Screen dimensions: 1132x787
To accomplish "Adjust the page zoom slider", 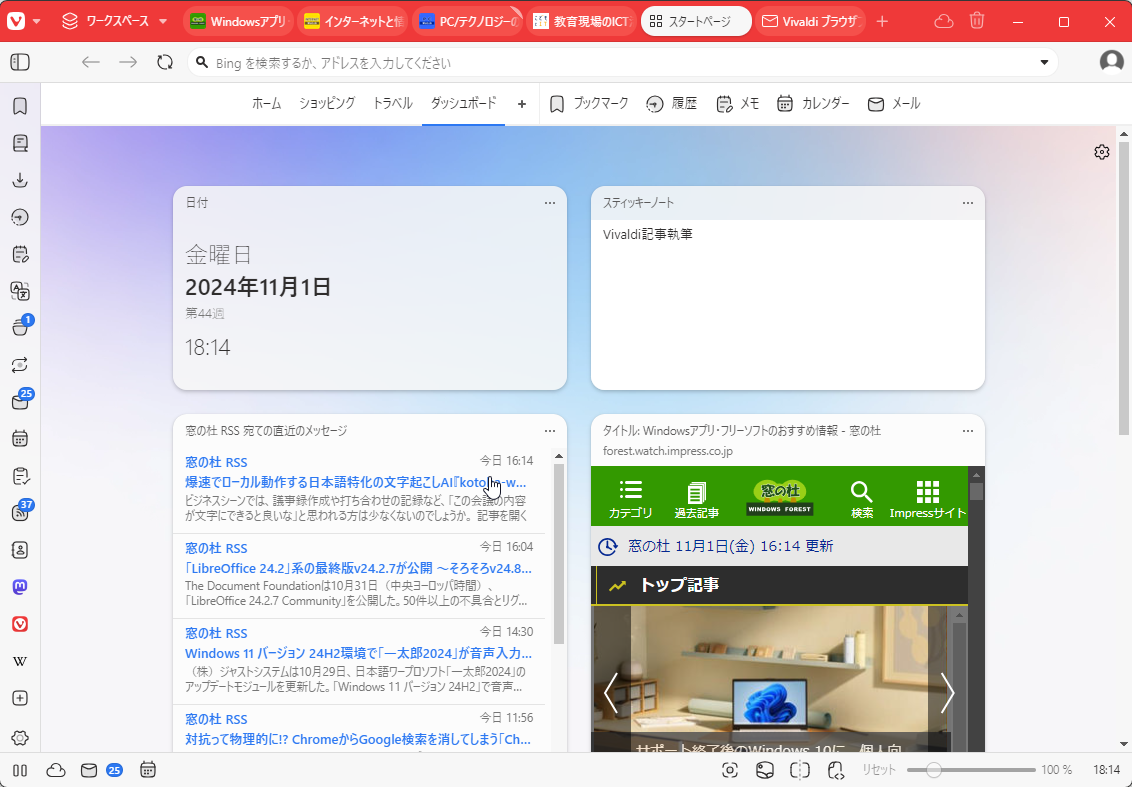I will coord(932,770).
